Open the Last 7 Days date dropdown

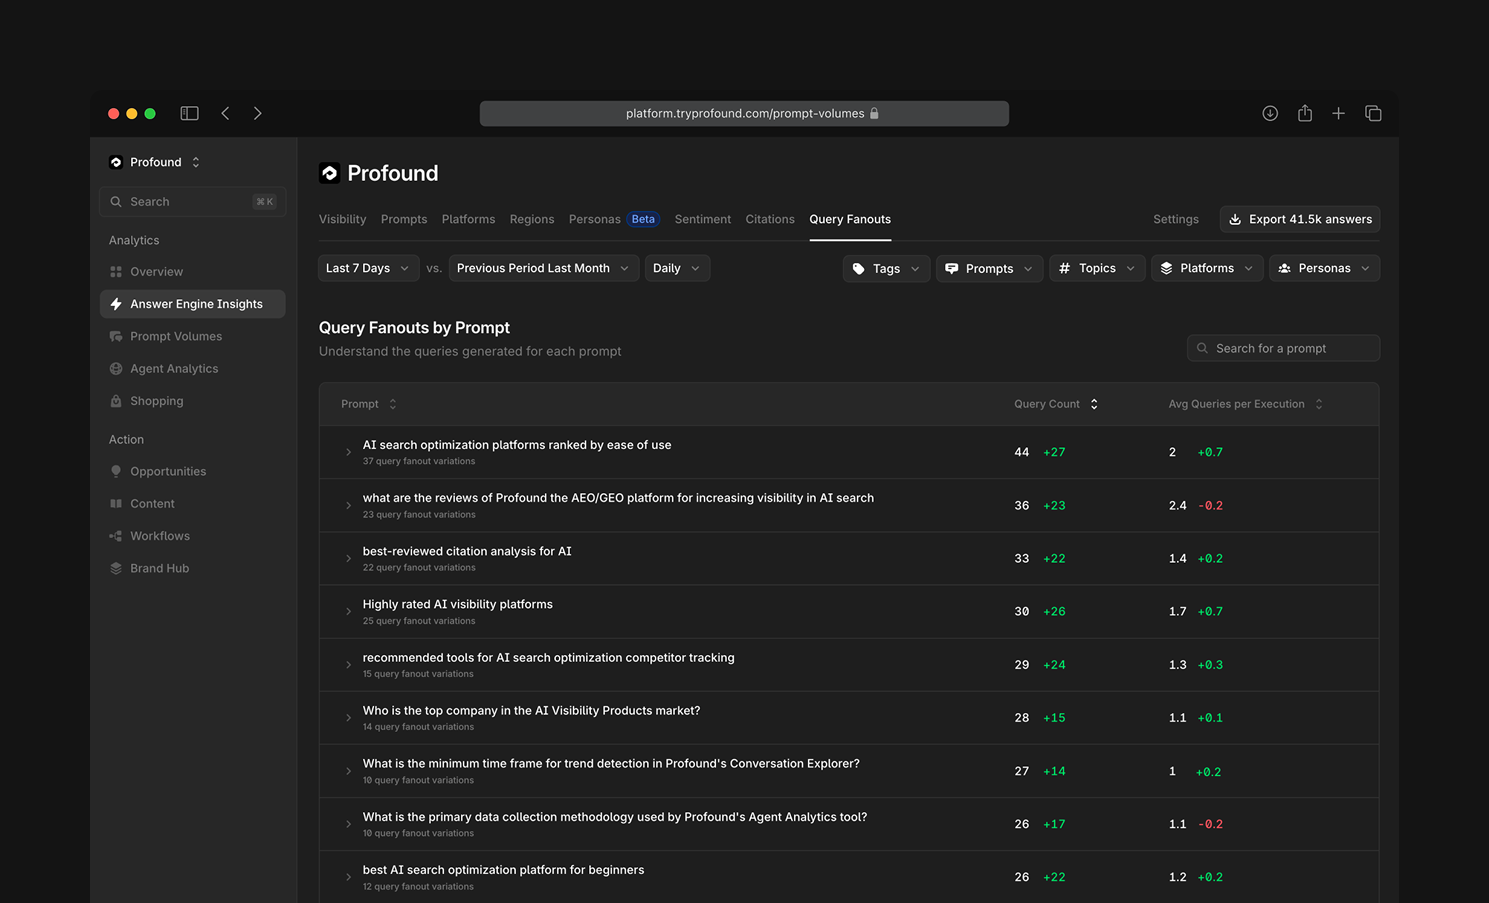[x=367, y=267]
